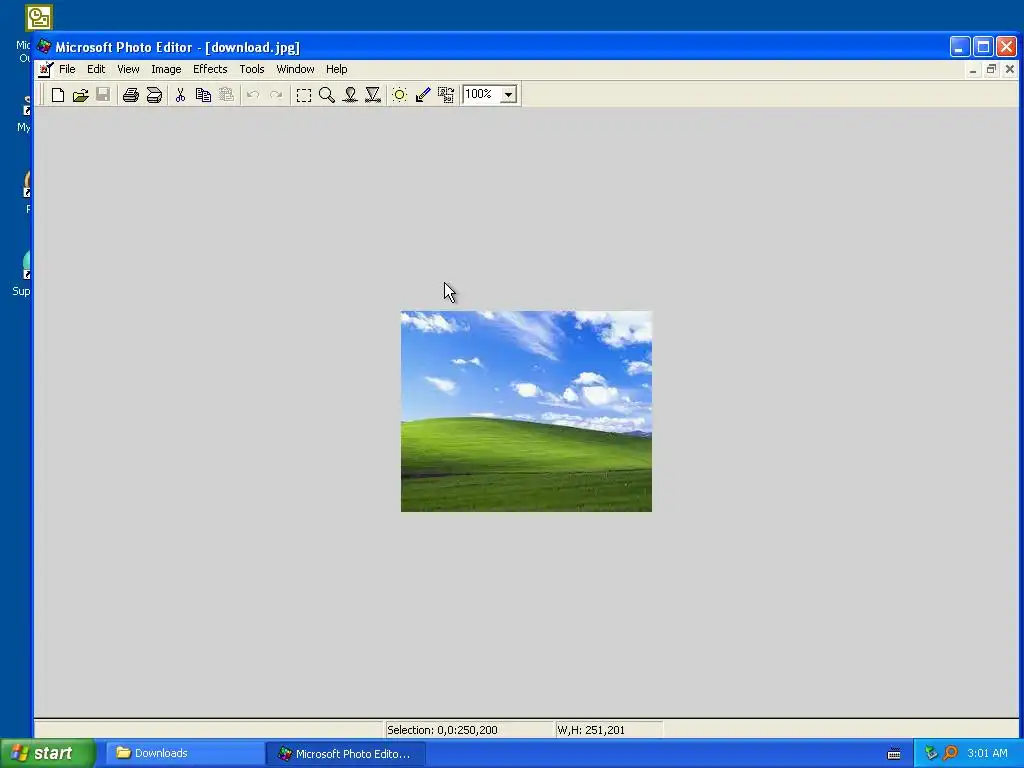Screen dimensions: 1024x768
Task: Open the Window menu
Action: 295,69
